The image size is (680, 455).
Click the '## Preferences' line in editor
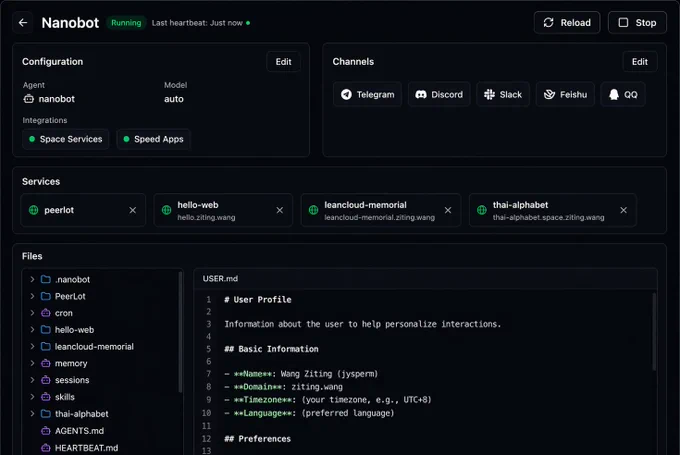click(258, 439)
